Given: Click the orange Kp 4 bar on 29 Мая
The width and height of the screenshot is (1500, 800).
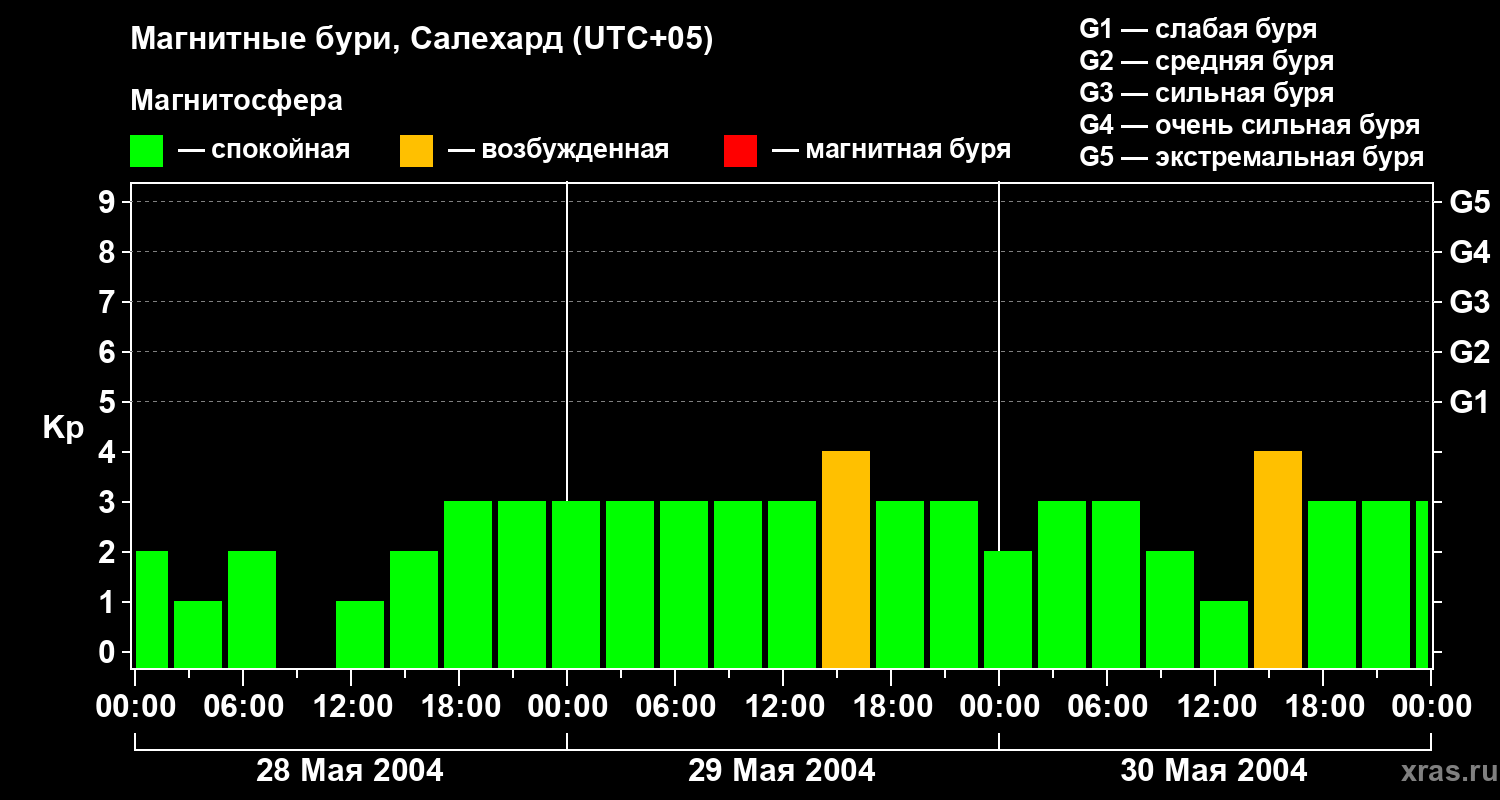Looking at the screenshot, I should click(x=846, y=560).
